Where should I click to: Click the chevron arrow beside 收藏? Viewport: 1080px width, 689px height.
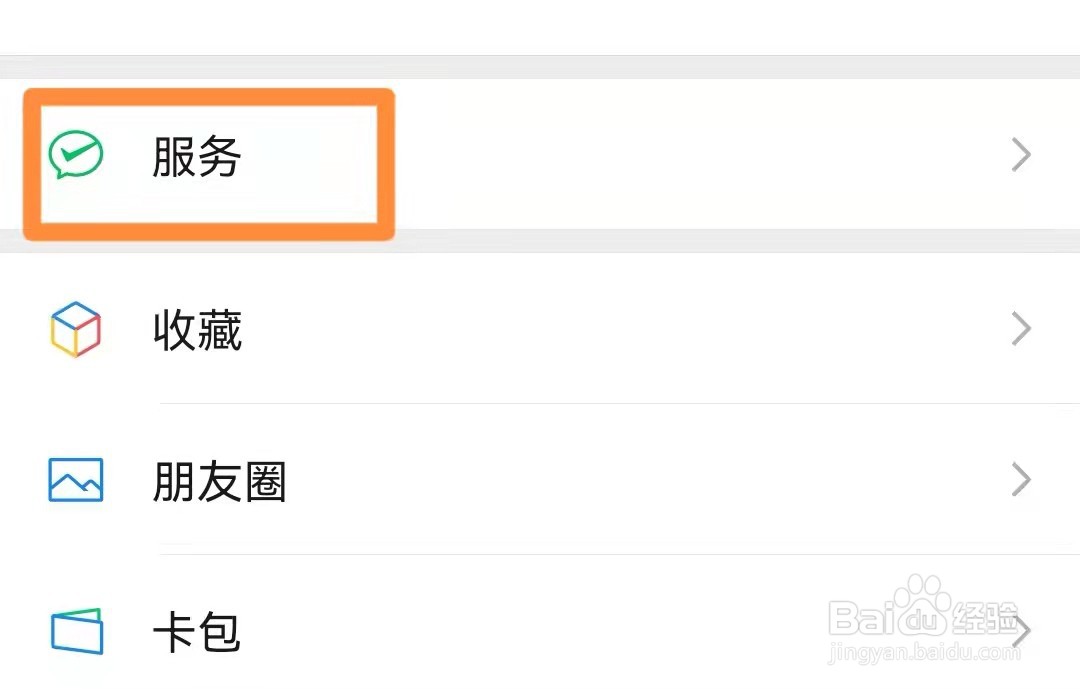tap(1020, 329)
